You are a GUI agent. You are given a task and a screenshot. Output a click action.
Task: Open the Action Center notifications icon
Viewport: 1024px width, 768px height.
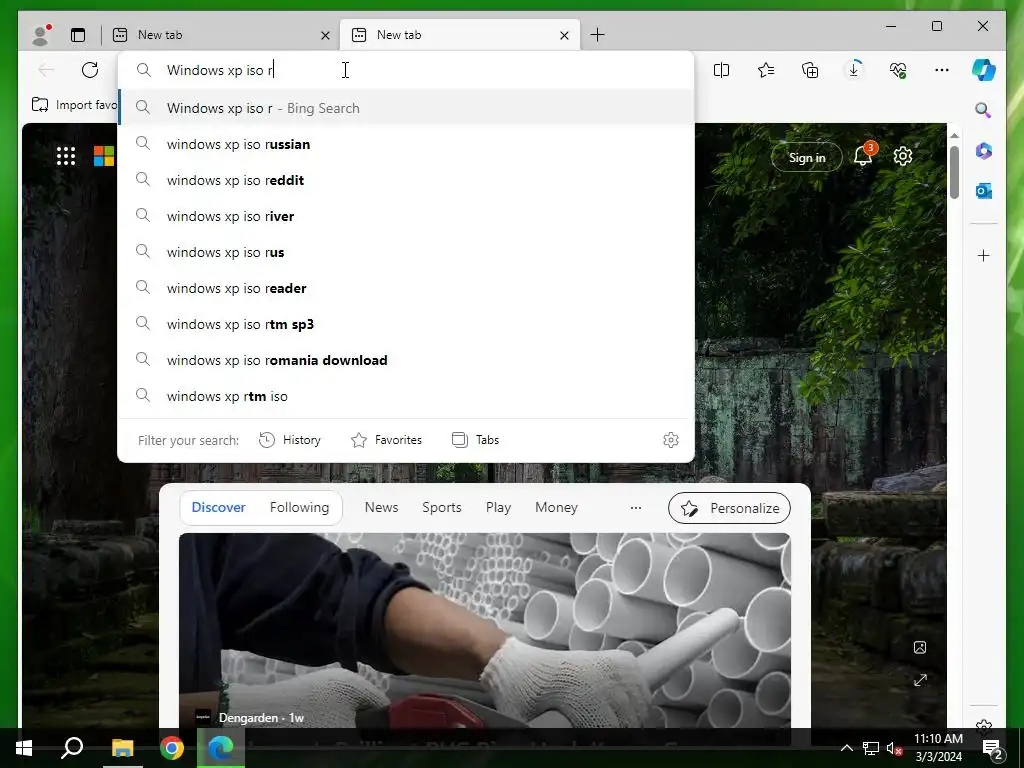point(993,749)
